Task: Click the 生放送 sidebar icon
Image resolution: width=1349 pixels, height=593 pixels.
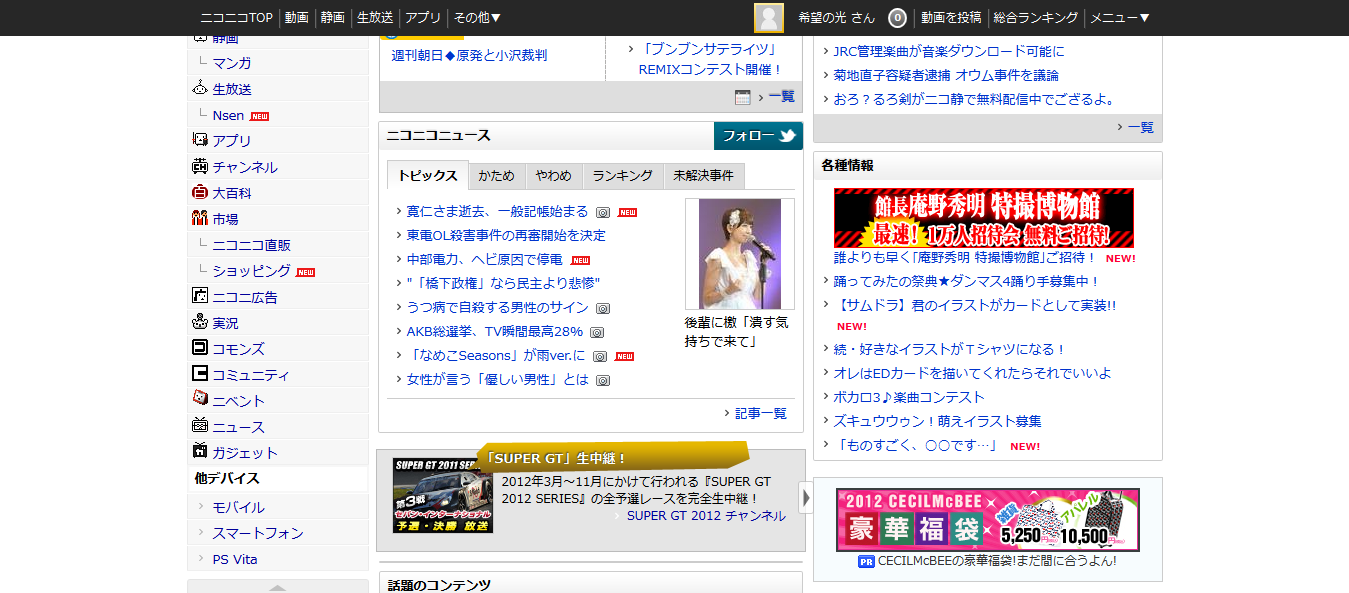Action: (x=200, y=88)
